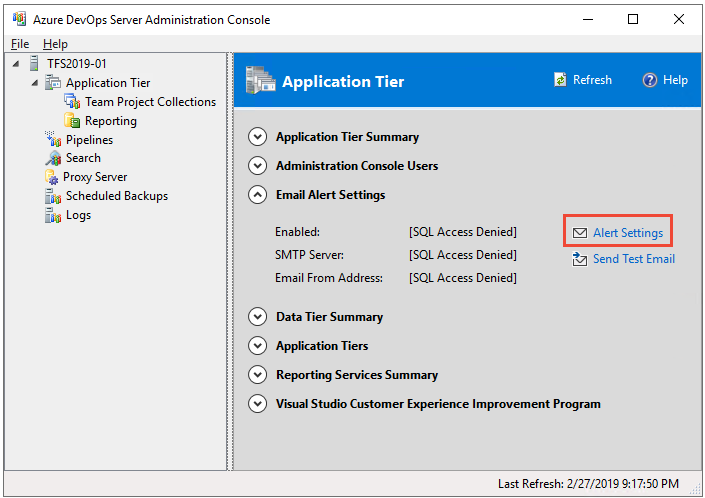Image resolution: width=705 pixels, height=498 pixels.
Task: Click the Email From Address value
Action: click(463, 278)
